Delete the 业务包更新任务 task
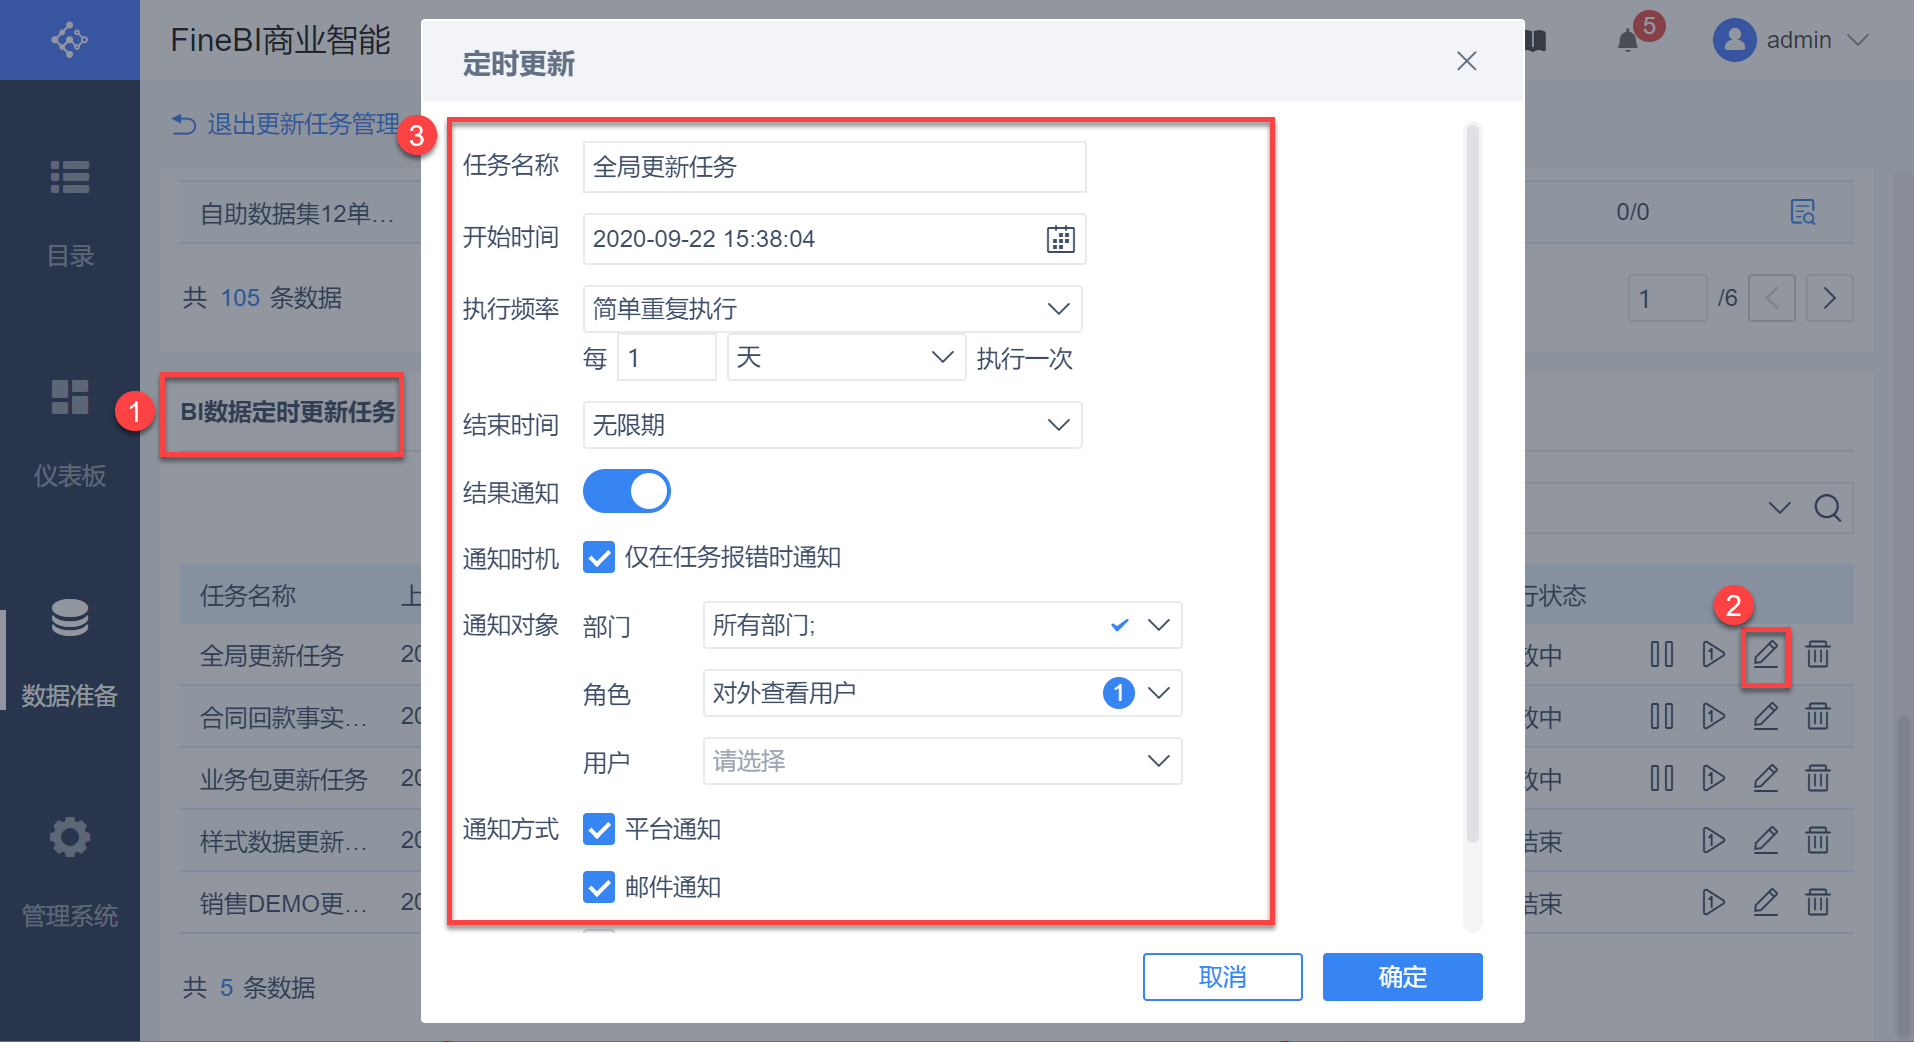 click(1818, 779)
